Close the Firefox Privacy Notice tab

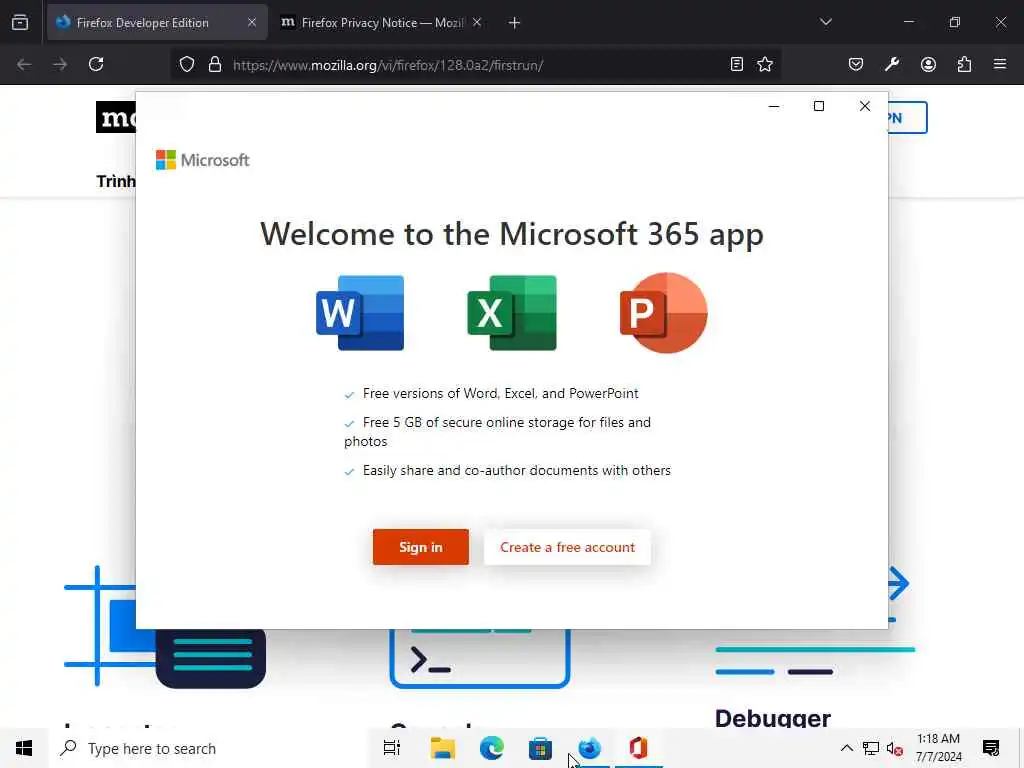[x=477, y=22]
